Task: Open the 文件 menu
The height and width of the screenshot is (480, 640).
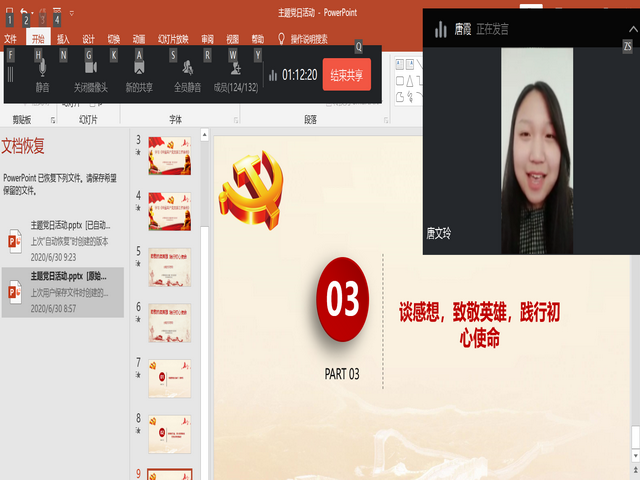Action: pyautogui.click(x=10, y=39)
